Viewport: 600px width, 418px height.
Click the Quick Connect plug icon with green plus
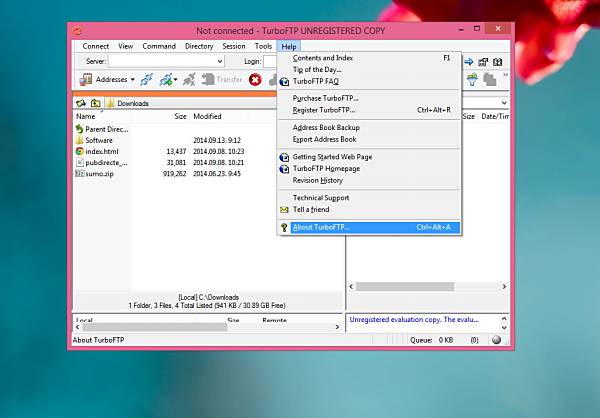pyautogui.click(x=166, y=79)
